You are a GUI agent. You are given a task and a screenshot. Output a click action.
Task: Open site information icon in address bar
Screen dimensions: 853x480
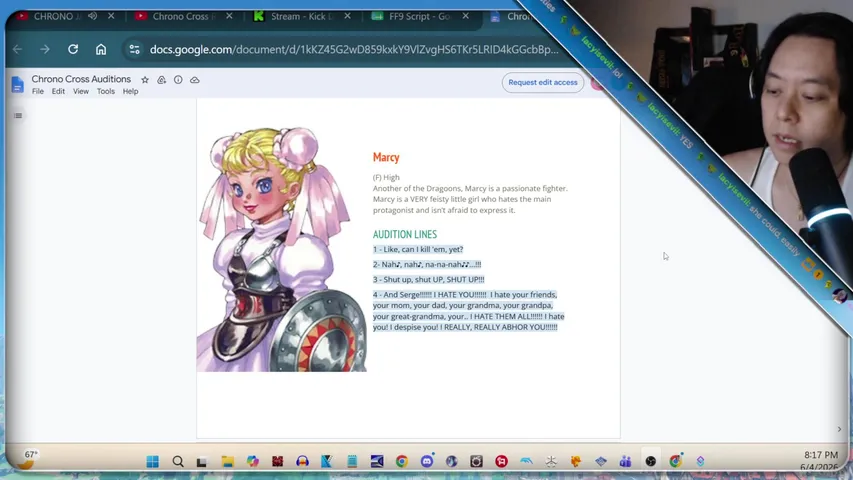pos(134,50)
